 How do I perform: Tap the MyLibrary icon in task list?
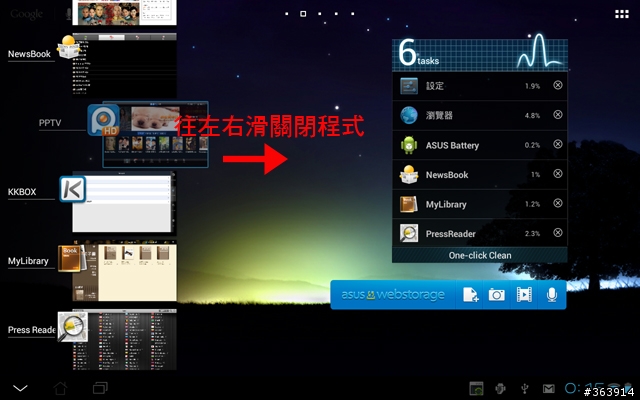coord(409,204)
